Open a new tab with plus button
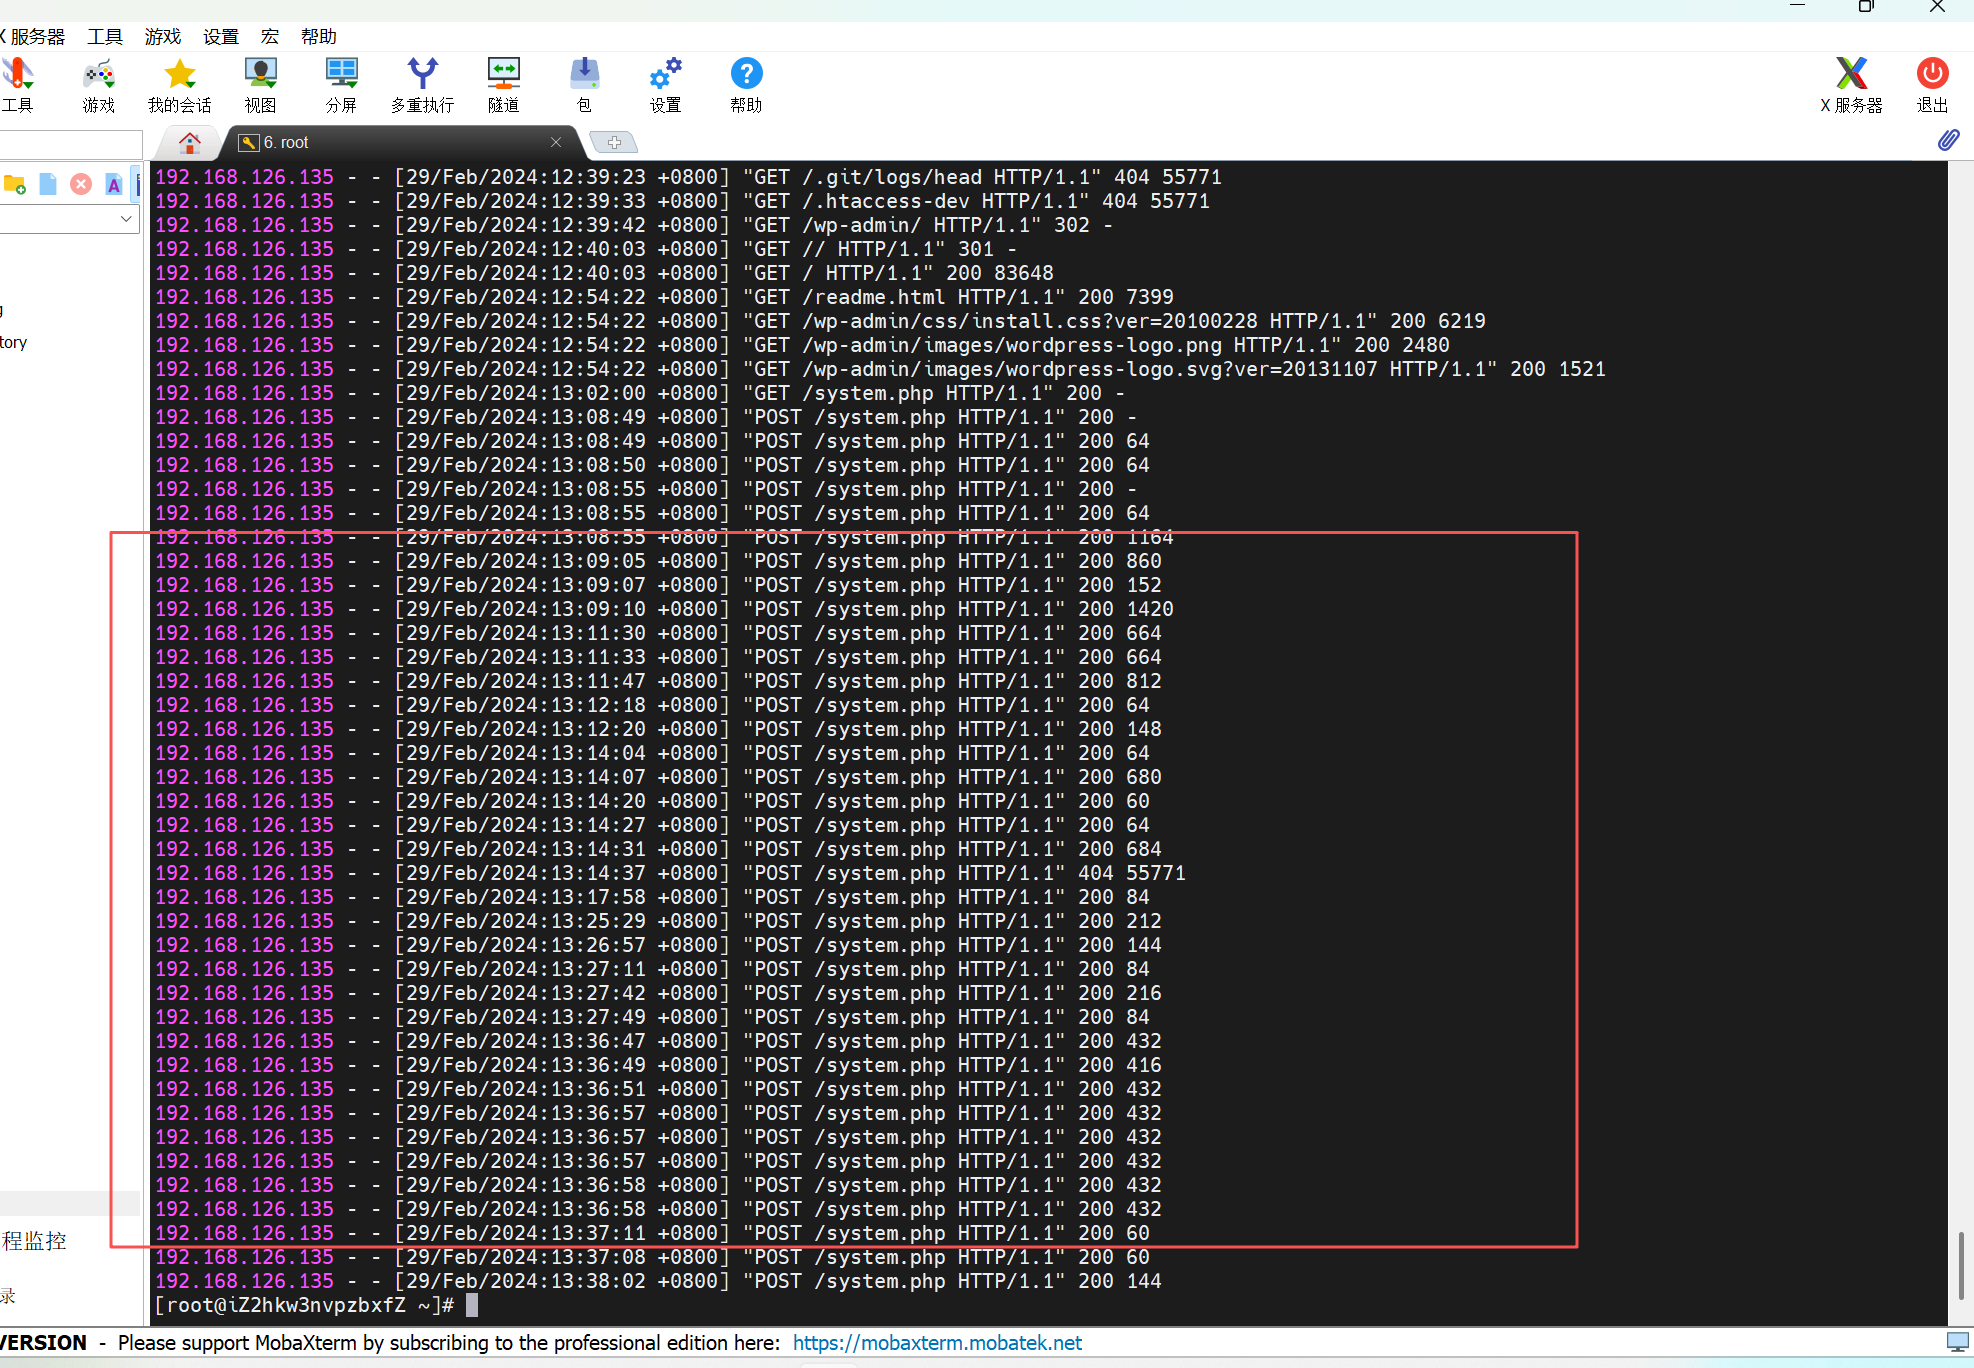 click(x=614, y=143)
